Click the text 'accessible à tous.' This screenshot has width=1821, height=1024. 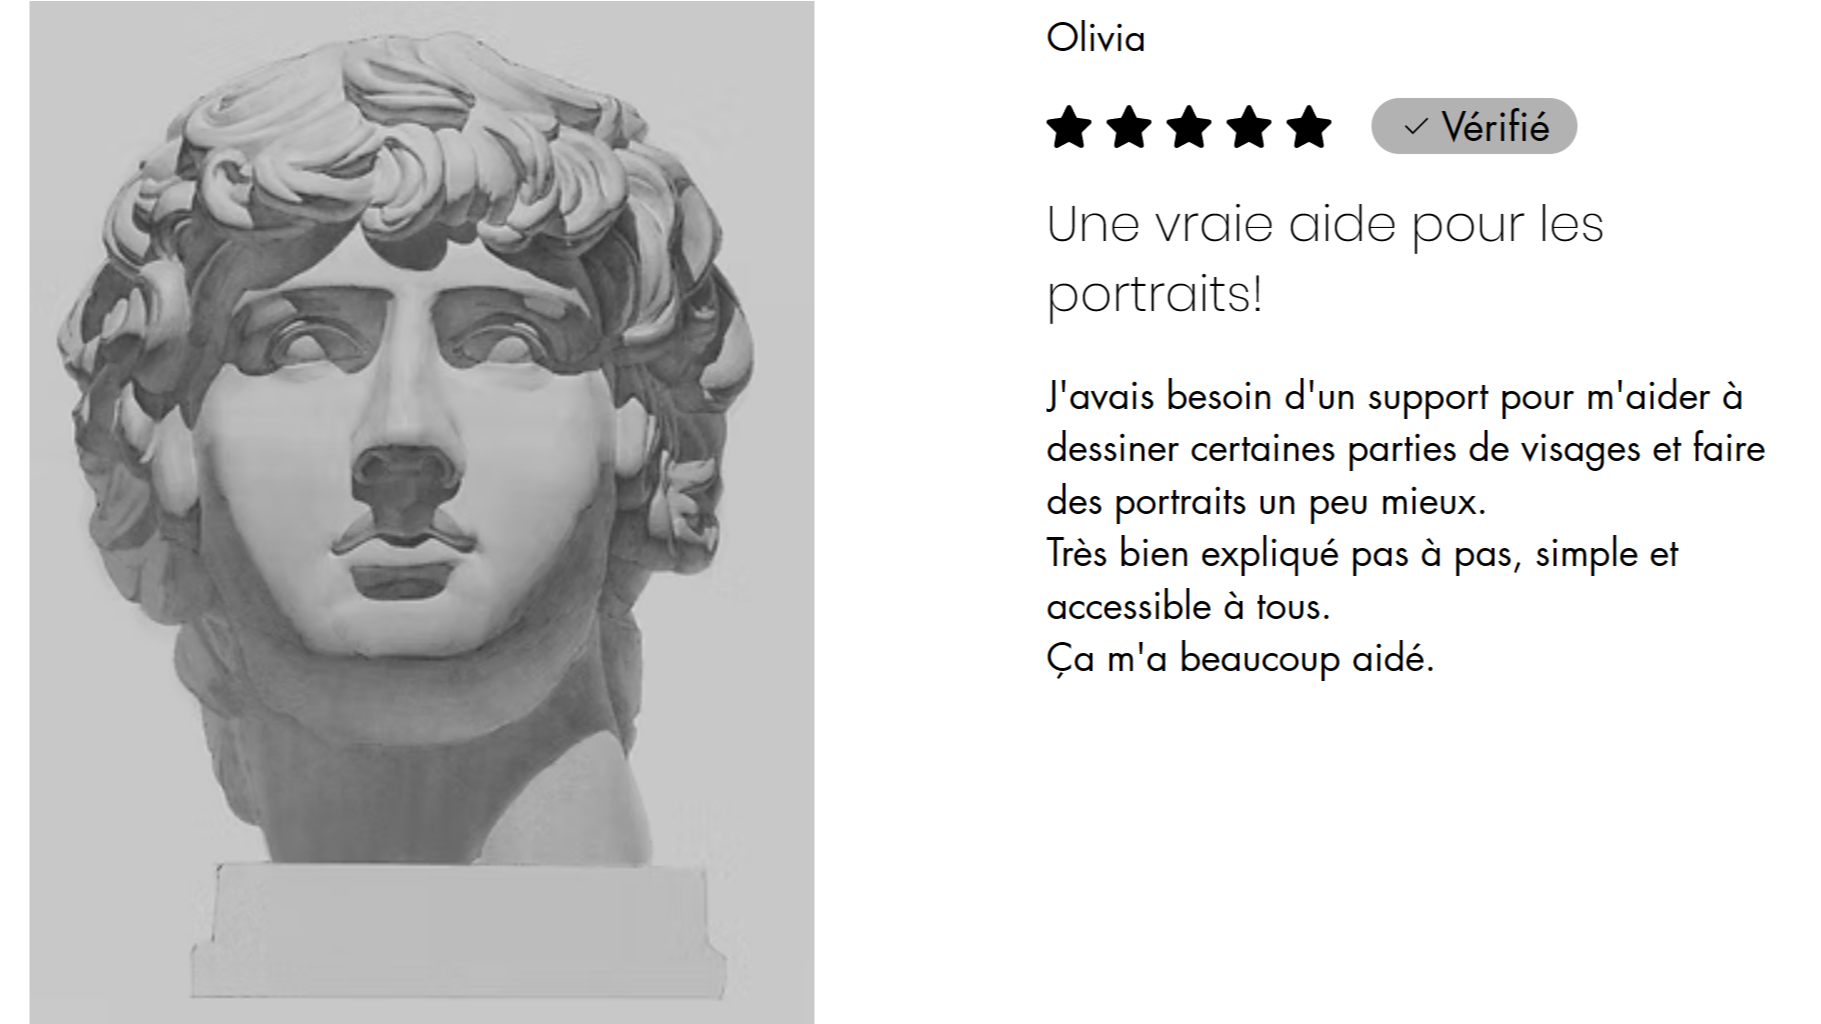1188,607
